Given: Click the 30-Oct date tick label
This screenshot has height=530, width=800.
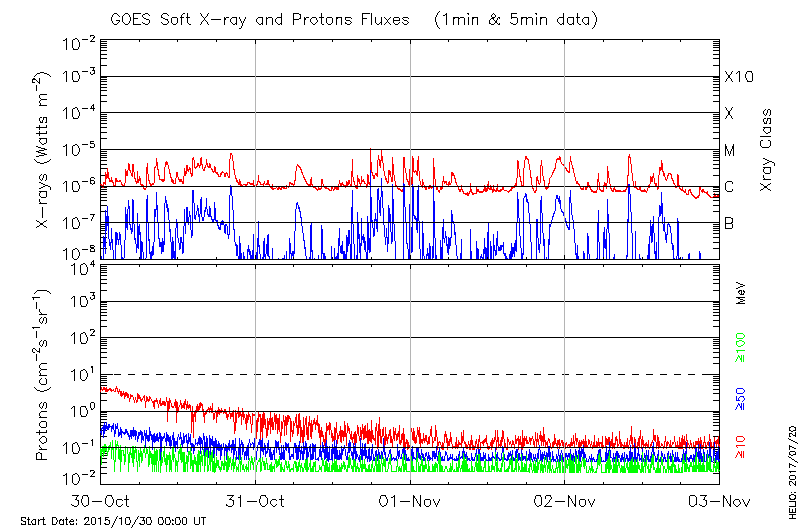Looking at the screenshot, I should point(100,500).
